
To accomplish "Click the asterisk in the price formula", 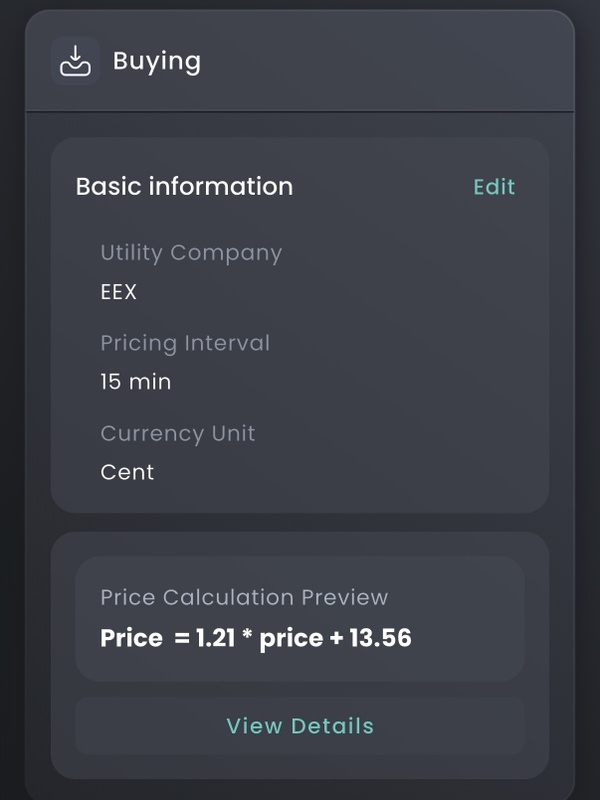I will pyautogui.click(x=246, y=636).
